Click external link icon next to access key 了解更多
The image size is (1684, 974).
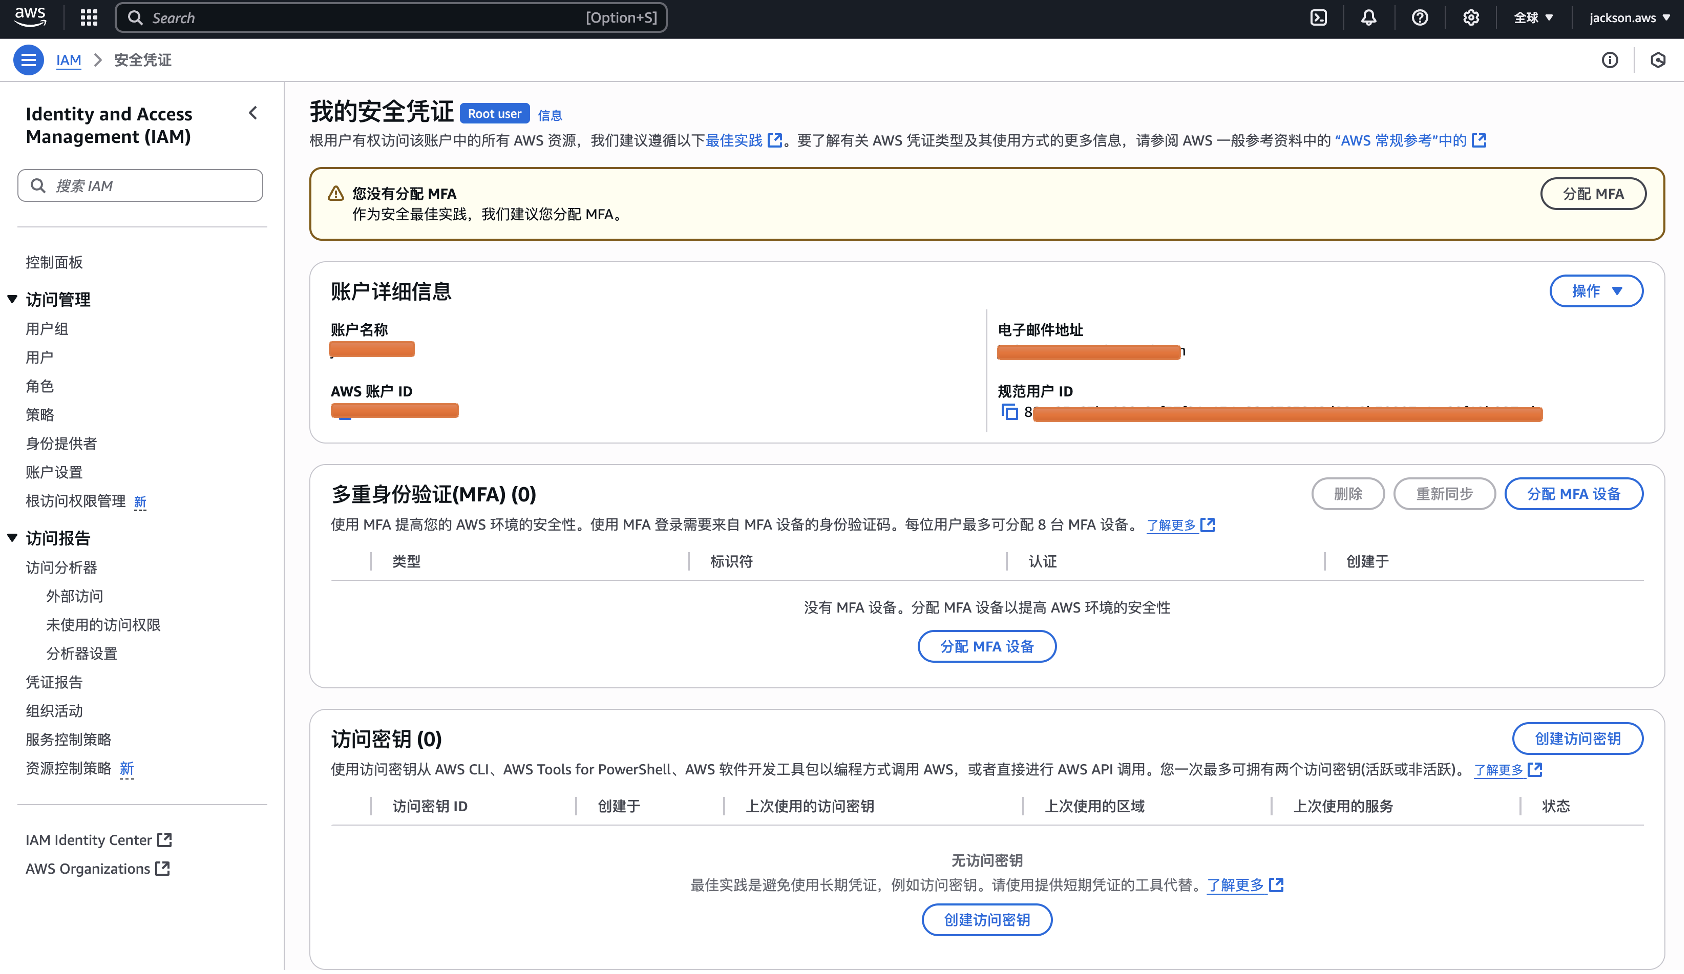pyautogui.click(x=1536, y=770)
